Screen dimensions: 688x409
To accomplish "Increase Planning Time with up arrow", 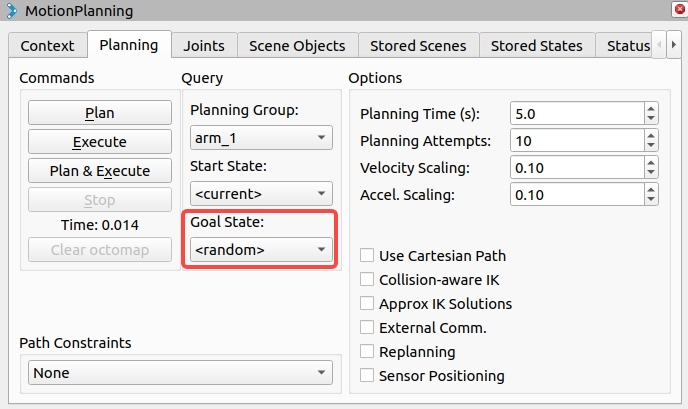I will (x=651, y=109).
